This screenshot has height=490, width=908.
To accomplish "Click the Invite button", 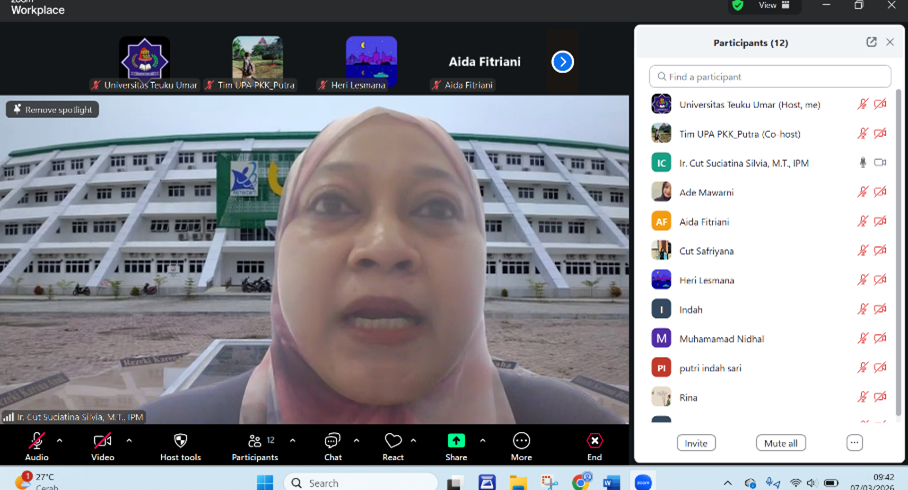I will point(696,443).
